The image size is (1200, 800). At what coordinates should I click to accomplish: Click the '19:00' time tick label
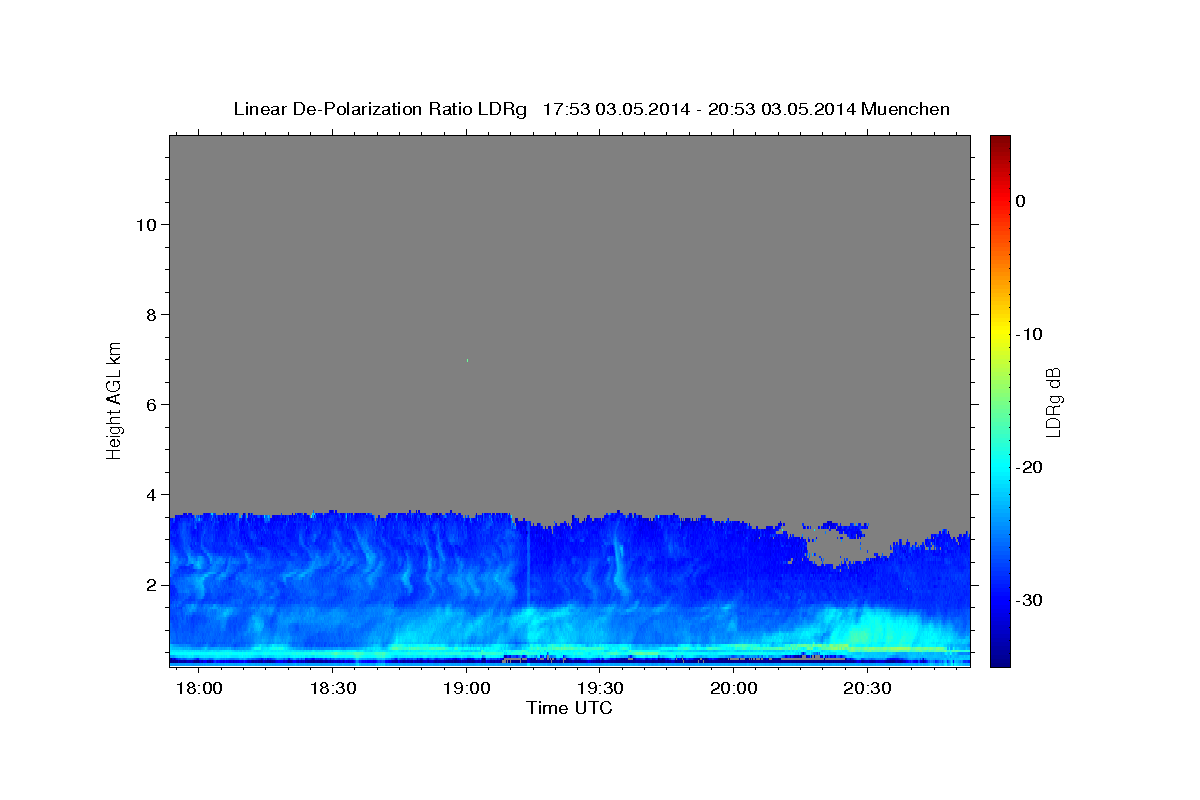point(466,689)
